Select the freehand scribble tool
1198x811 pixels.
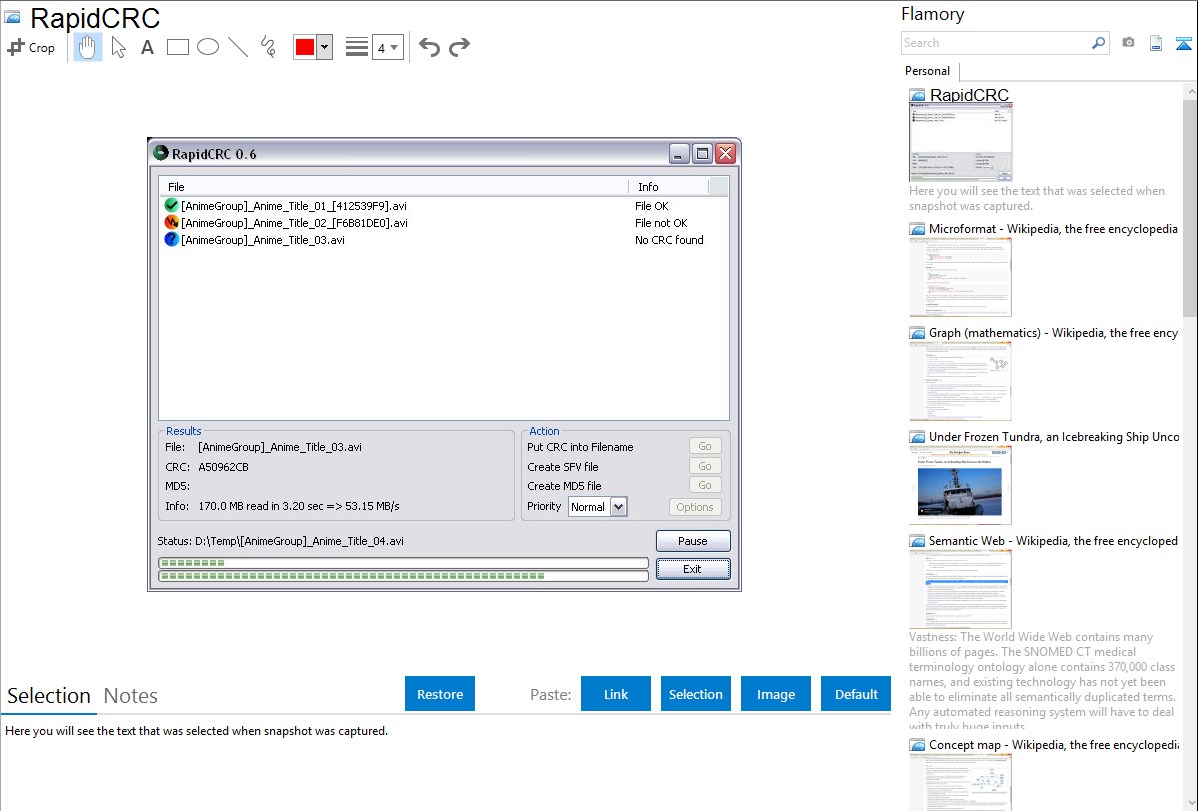(x=268, y=47)
